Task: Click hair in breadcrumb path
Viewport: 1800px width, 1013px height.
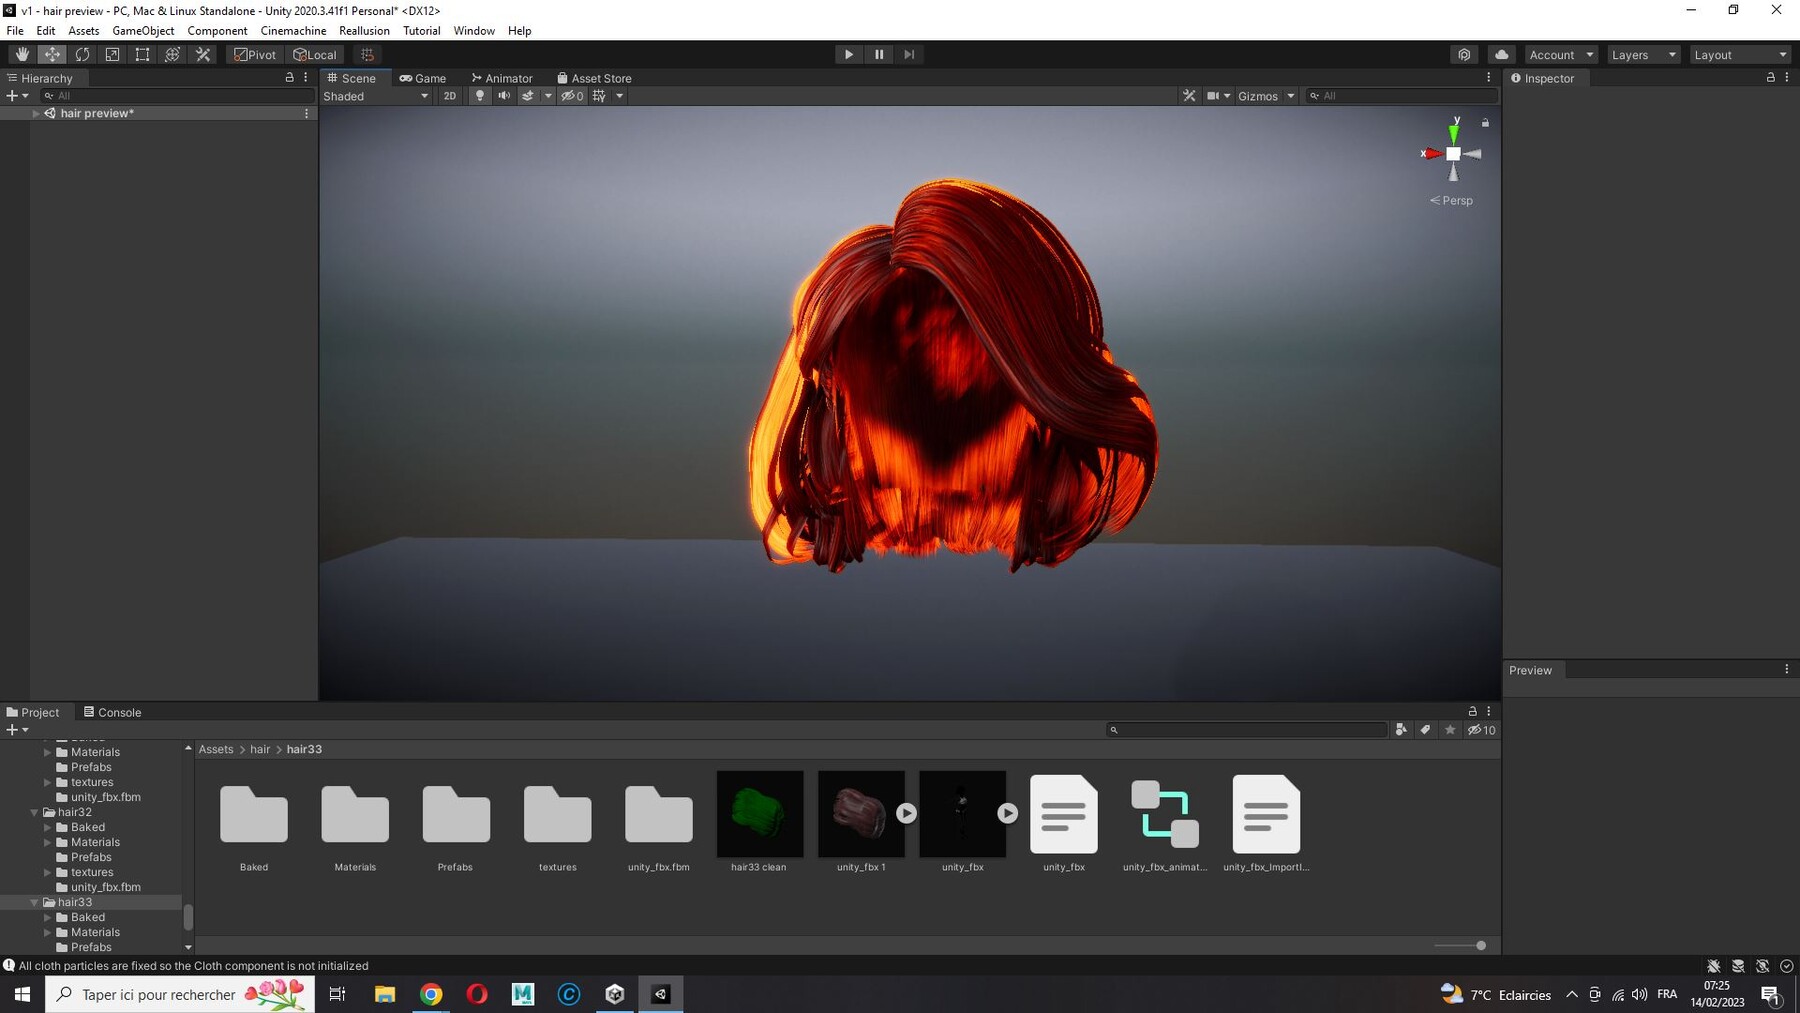Action: pyautogui.click(x=260, y=749)
